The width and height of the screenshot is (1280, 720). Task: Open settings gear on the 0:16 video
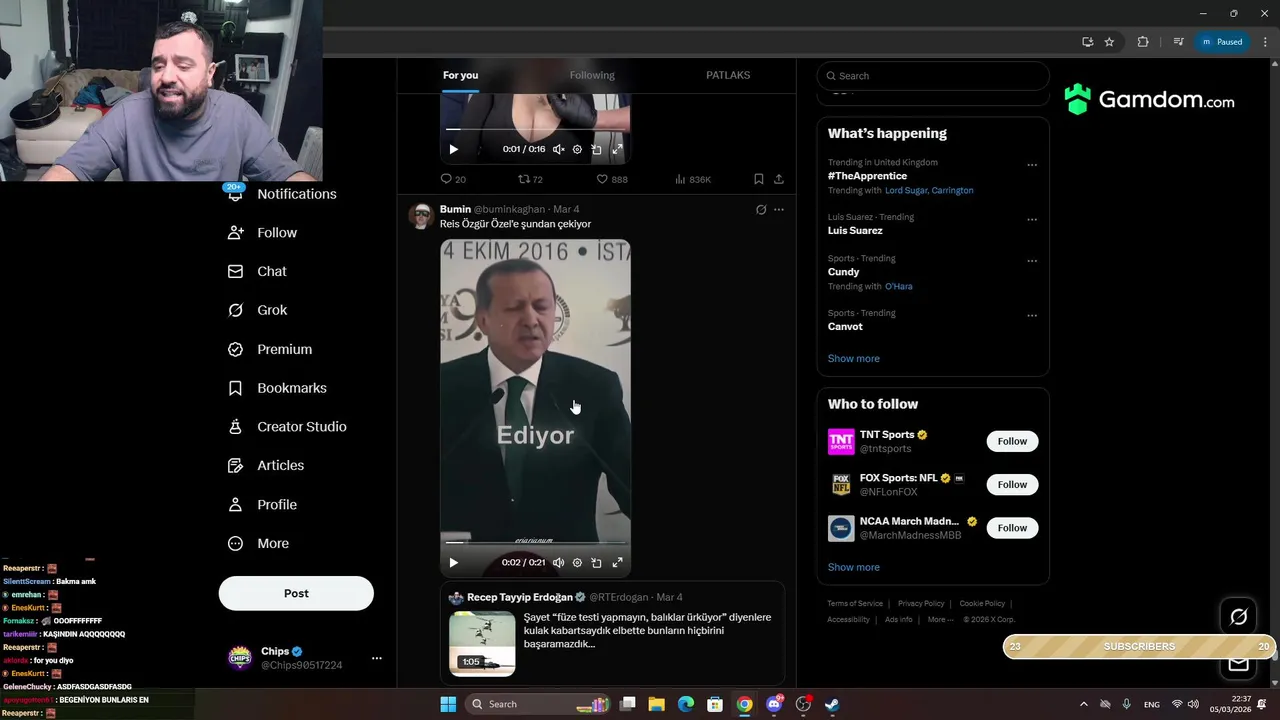[x=577, y=149]
